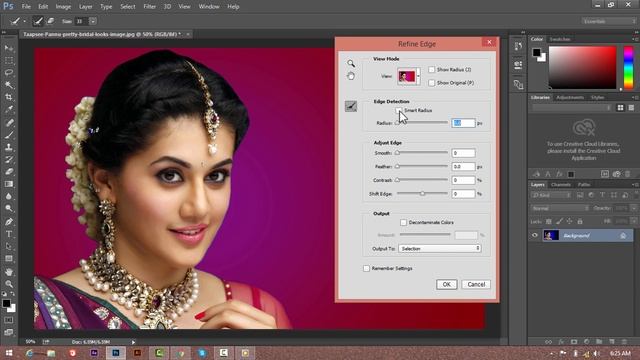The image size is (640, 360).
Task: Click the Refine Edge hand tool
Action: [351, 76]
